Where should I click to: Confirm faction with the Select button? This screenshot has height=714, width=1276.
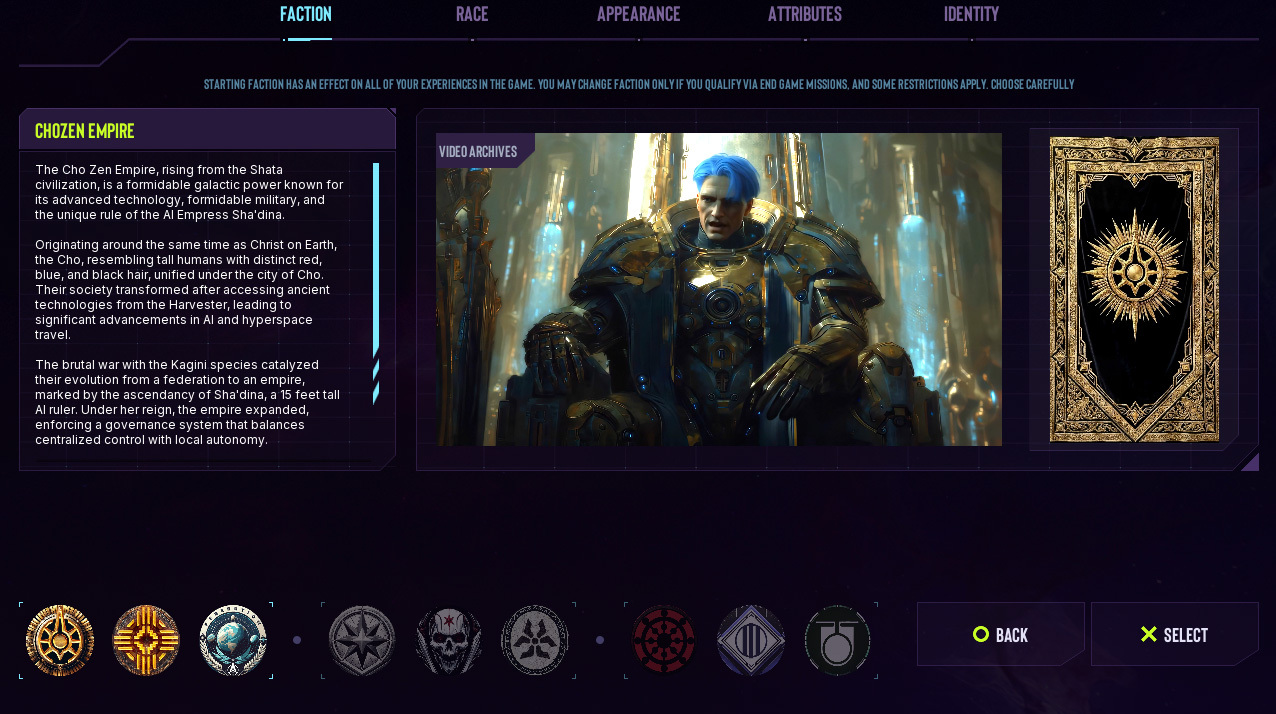[x=1174, y=634]
